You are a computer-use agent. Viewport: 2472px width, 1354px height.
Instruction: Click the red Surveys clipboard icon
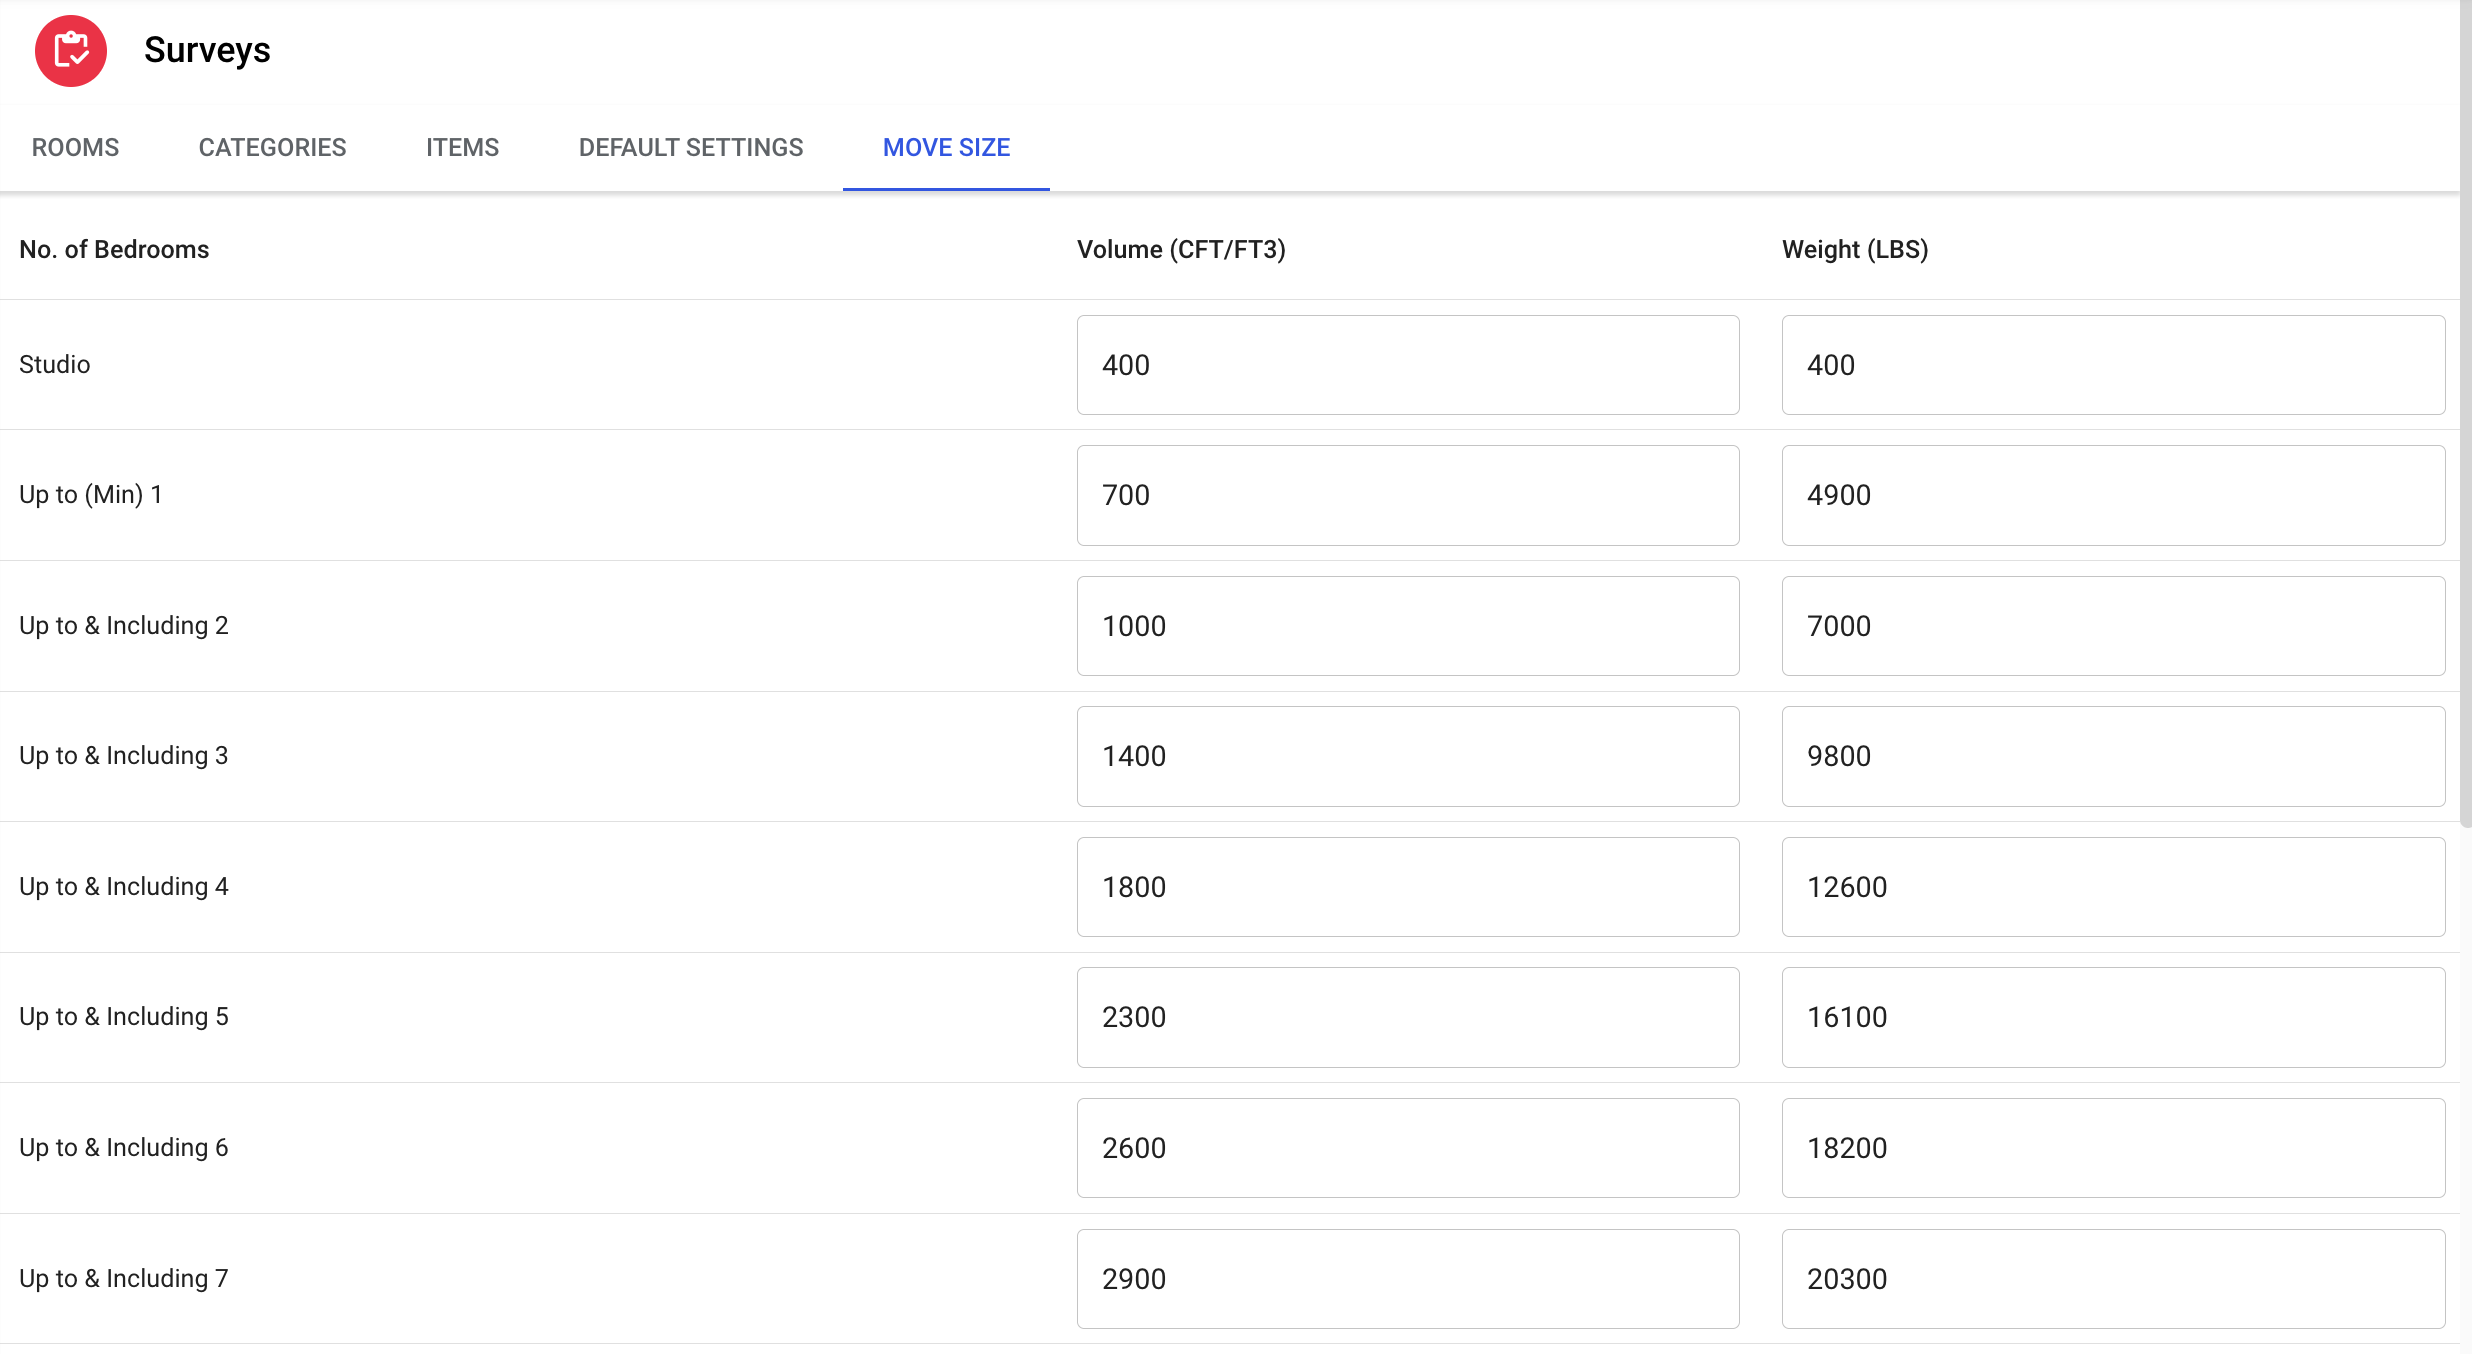[70, 51]
